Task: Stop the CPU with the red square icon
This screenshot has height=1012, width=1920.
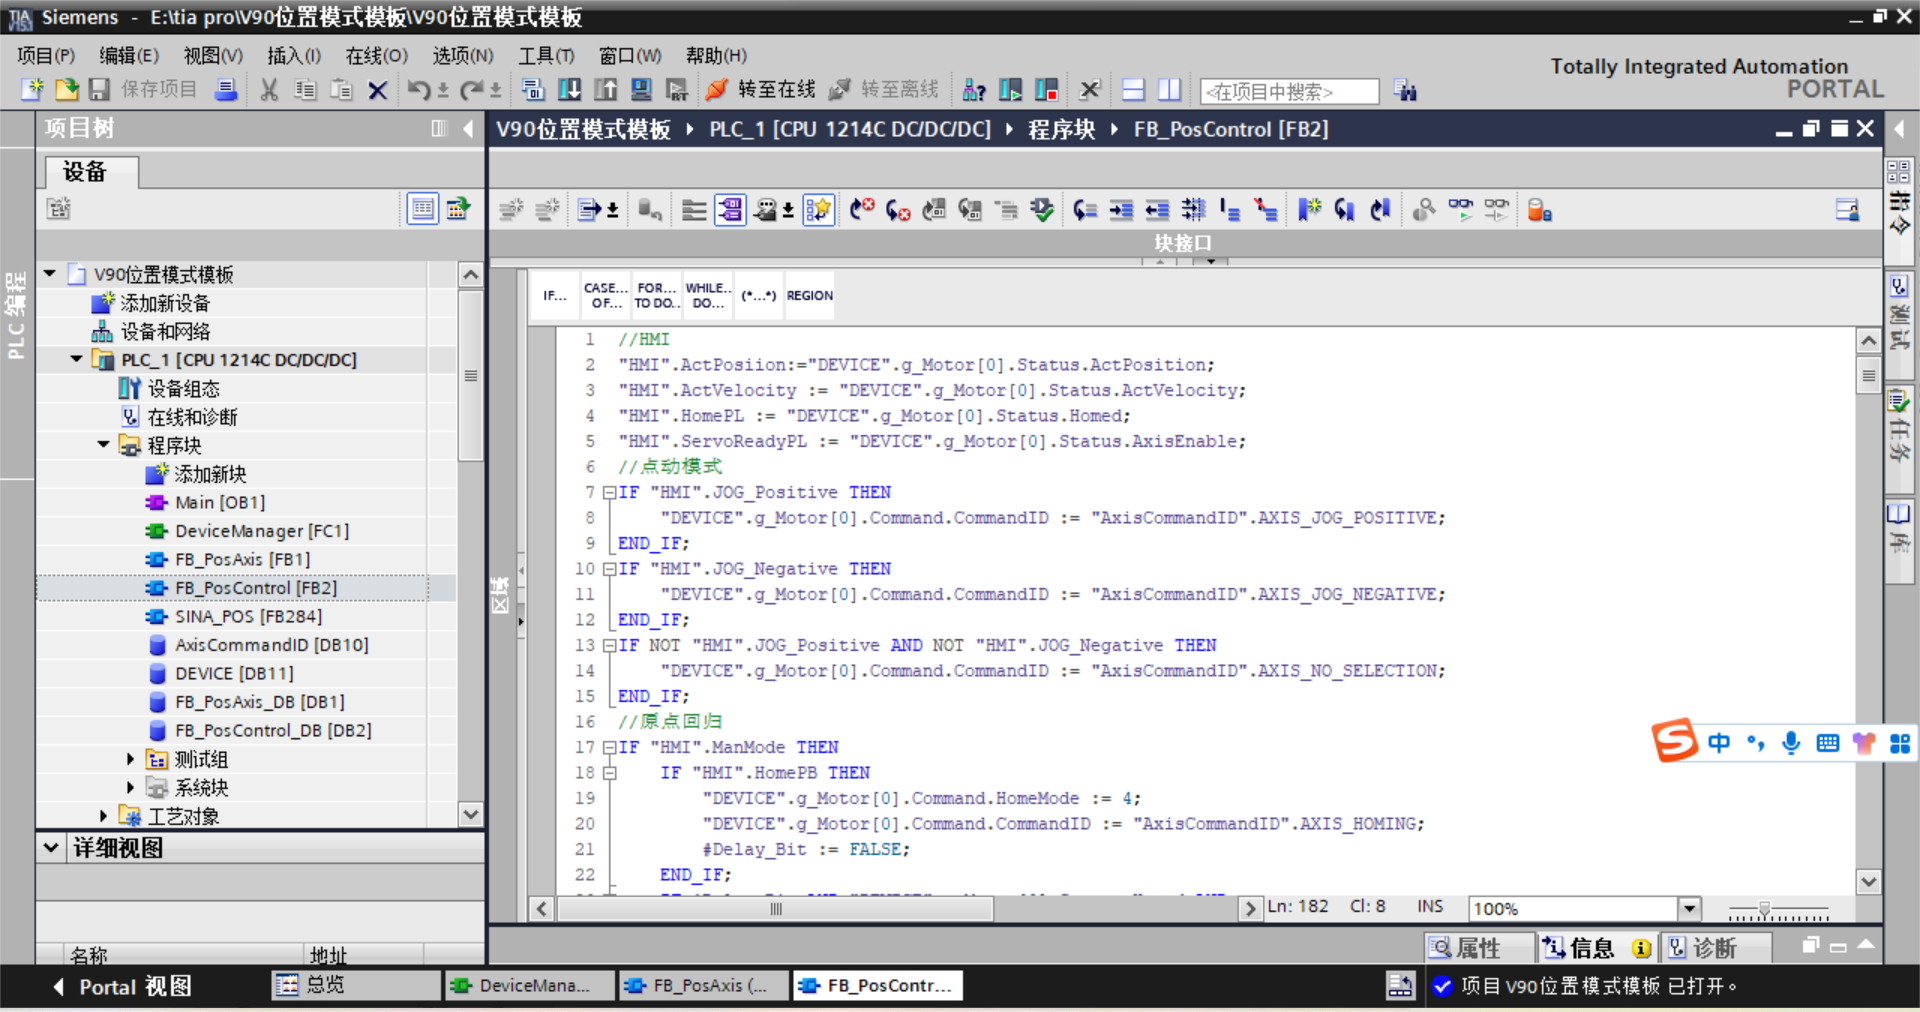Action: click(1046, 90)
